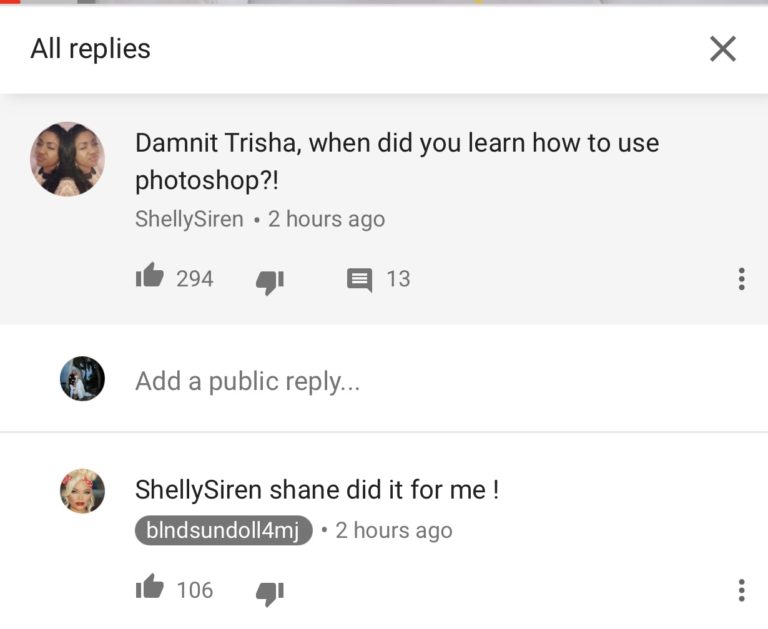This screenshot has width=768, height=629.
Task: Open more options for blndsundoll4mj's reply
Action: pyautogui.click(x=741, y=590)
